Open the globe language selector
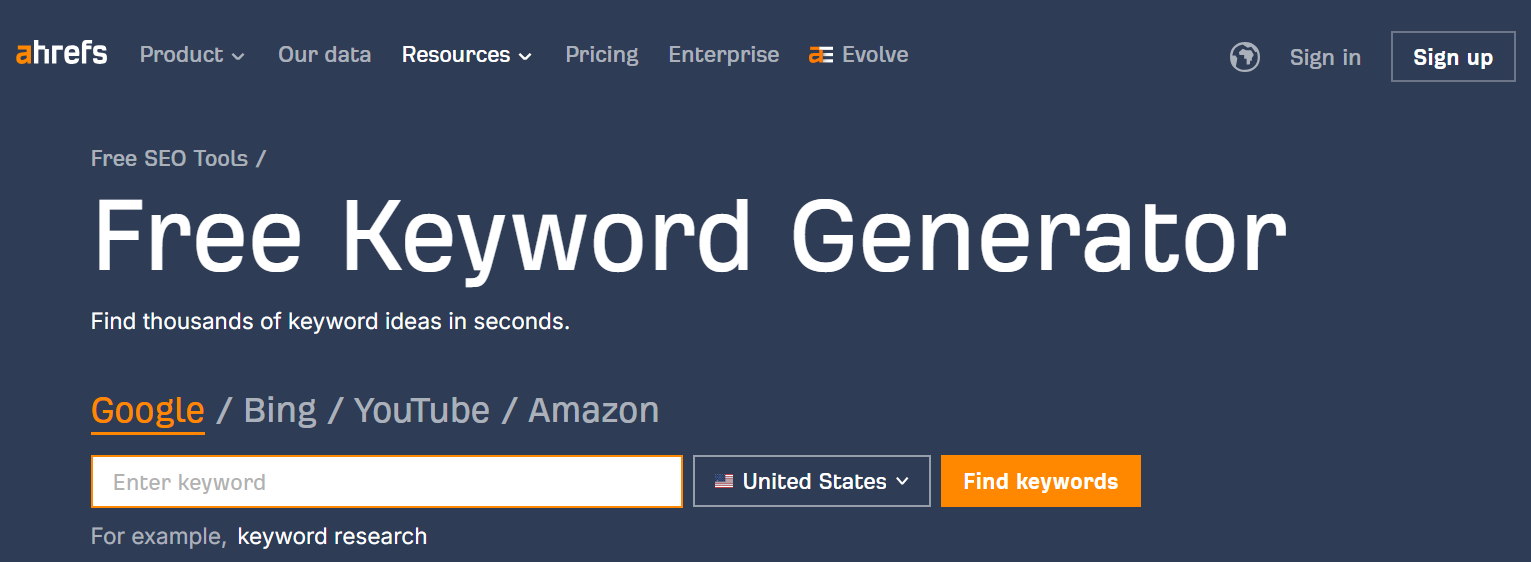Image resolution: width=1531 pixels, height=562 pixels. (1244, 57)
